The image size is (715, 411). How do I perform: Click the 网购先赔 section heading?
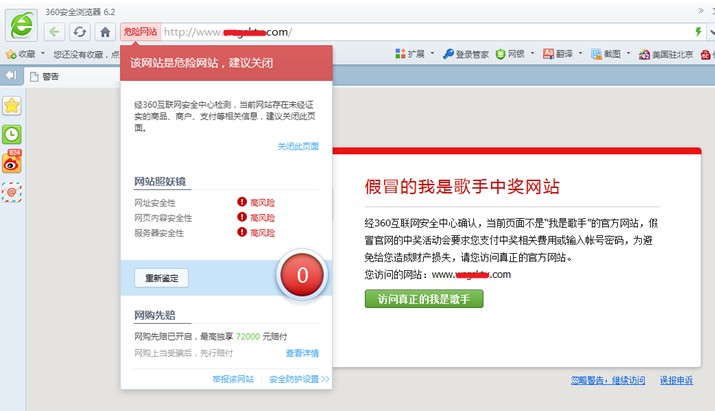155,315
